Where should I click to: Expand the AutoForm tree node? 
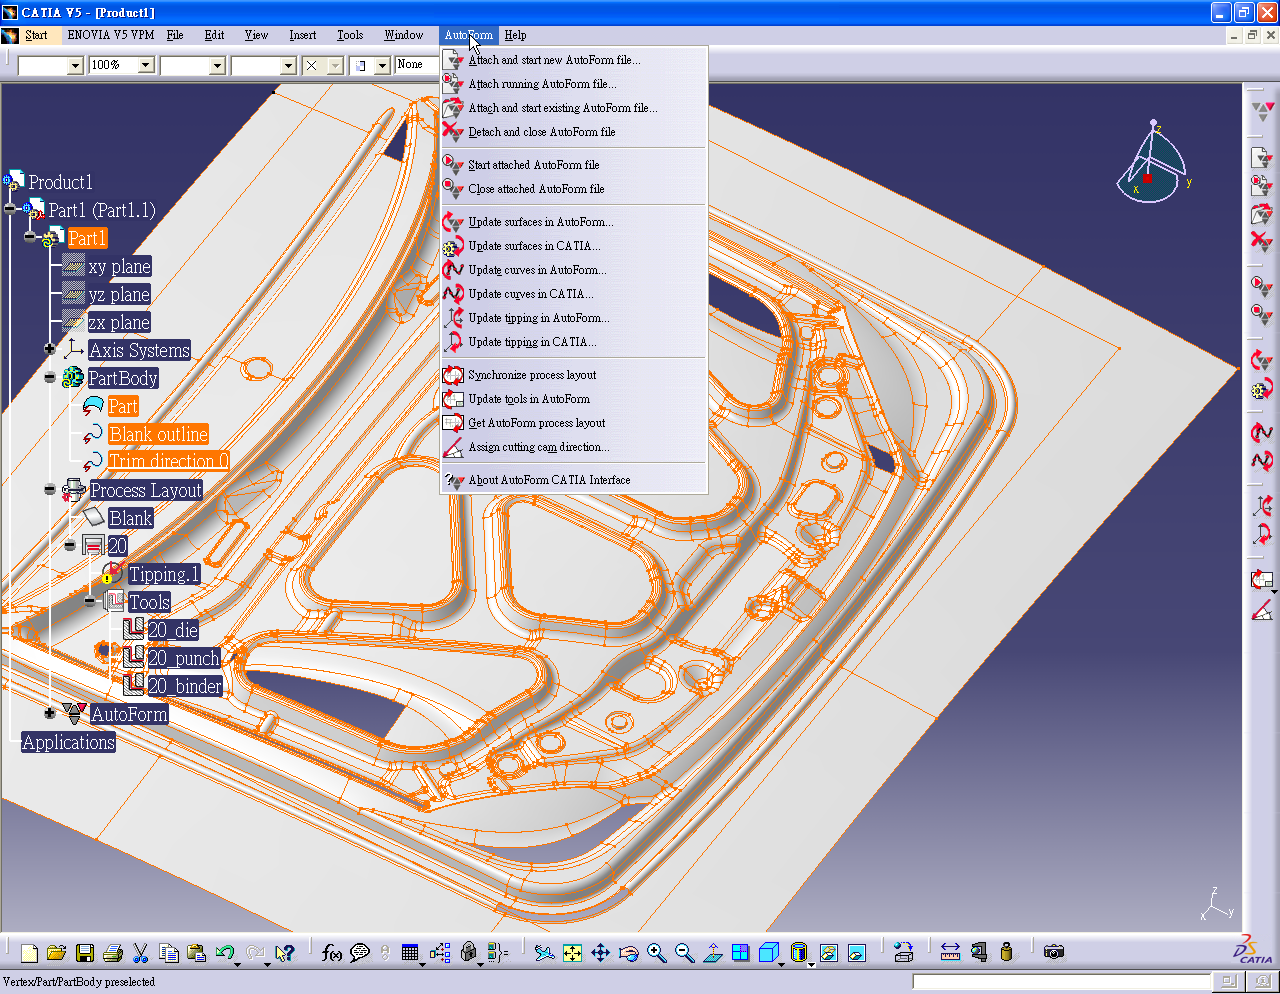50,713
